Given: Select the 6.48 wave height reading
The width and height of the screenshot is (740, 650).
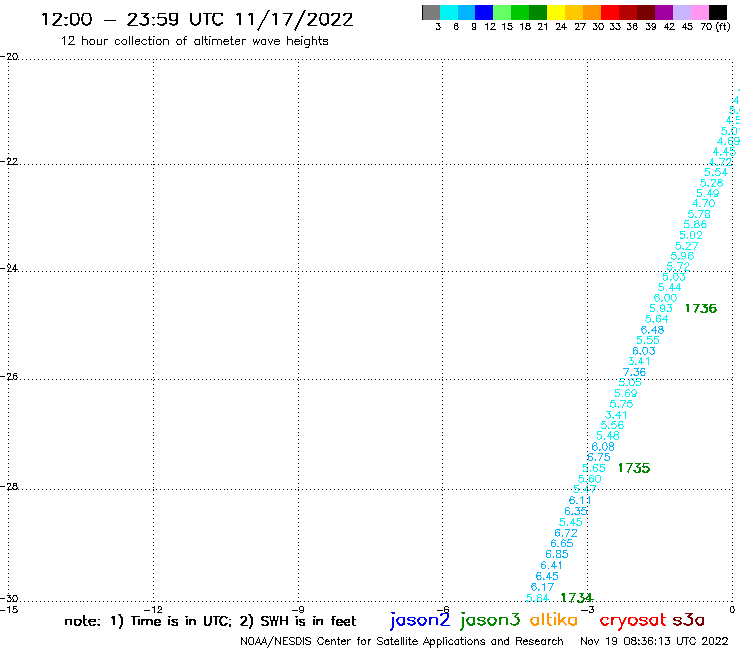Looking at the screenshot, I should [652, 330].
